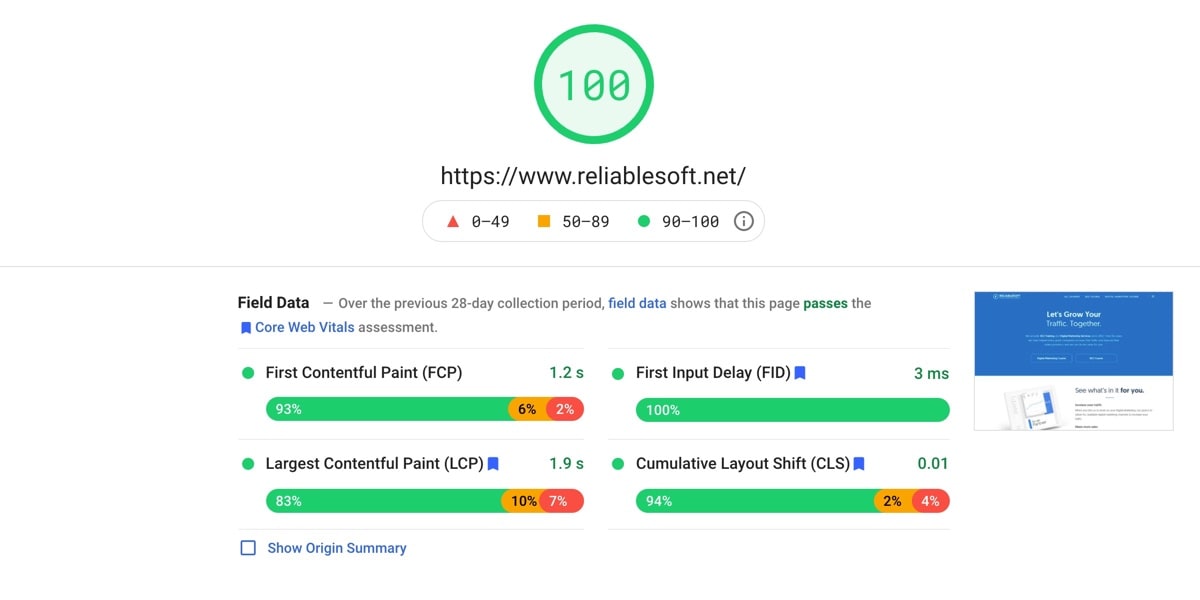
Task: Open the field data link
Action: coord(637,303)
